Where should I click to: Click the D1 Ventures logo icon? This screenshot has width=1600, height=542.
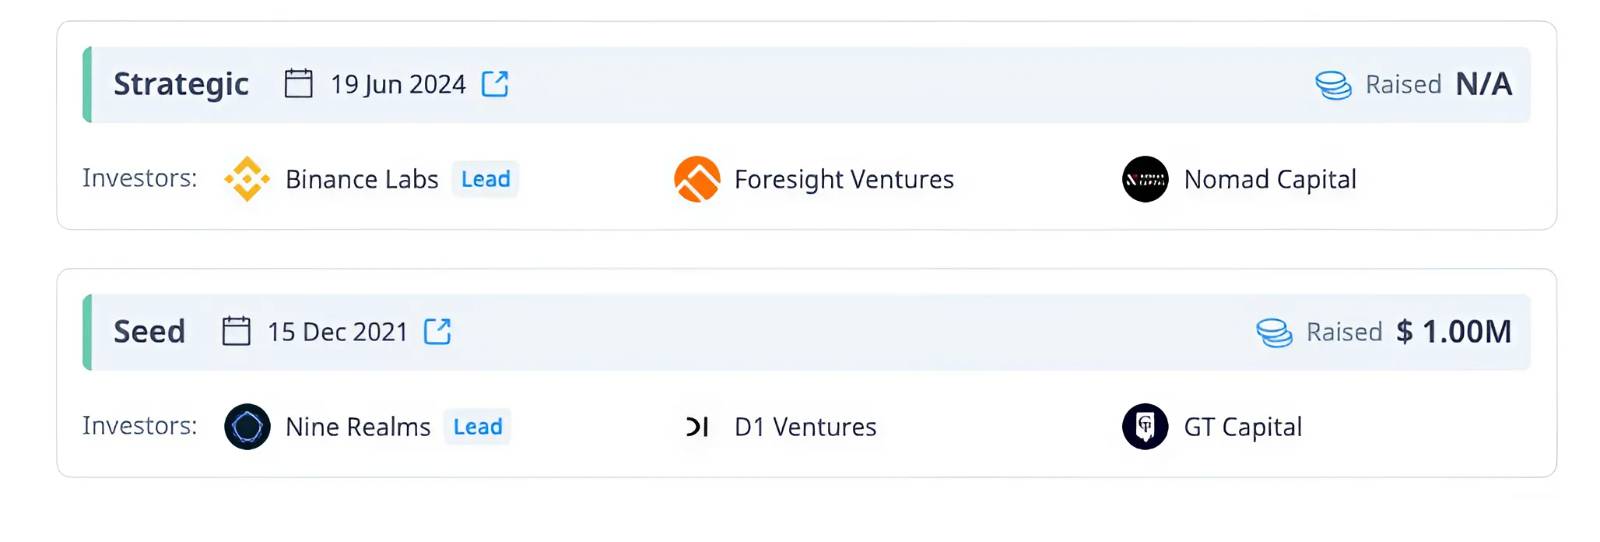(x=697, y=427)
